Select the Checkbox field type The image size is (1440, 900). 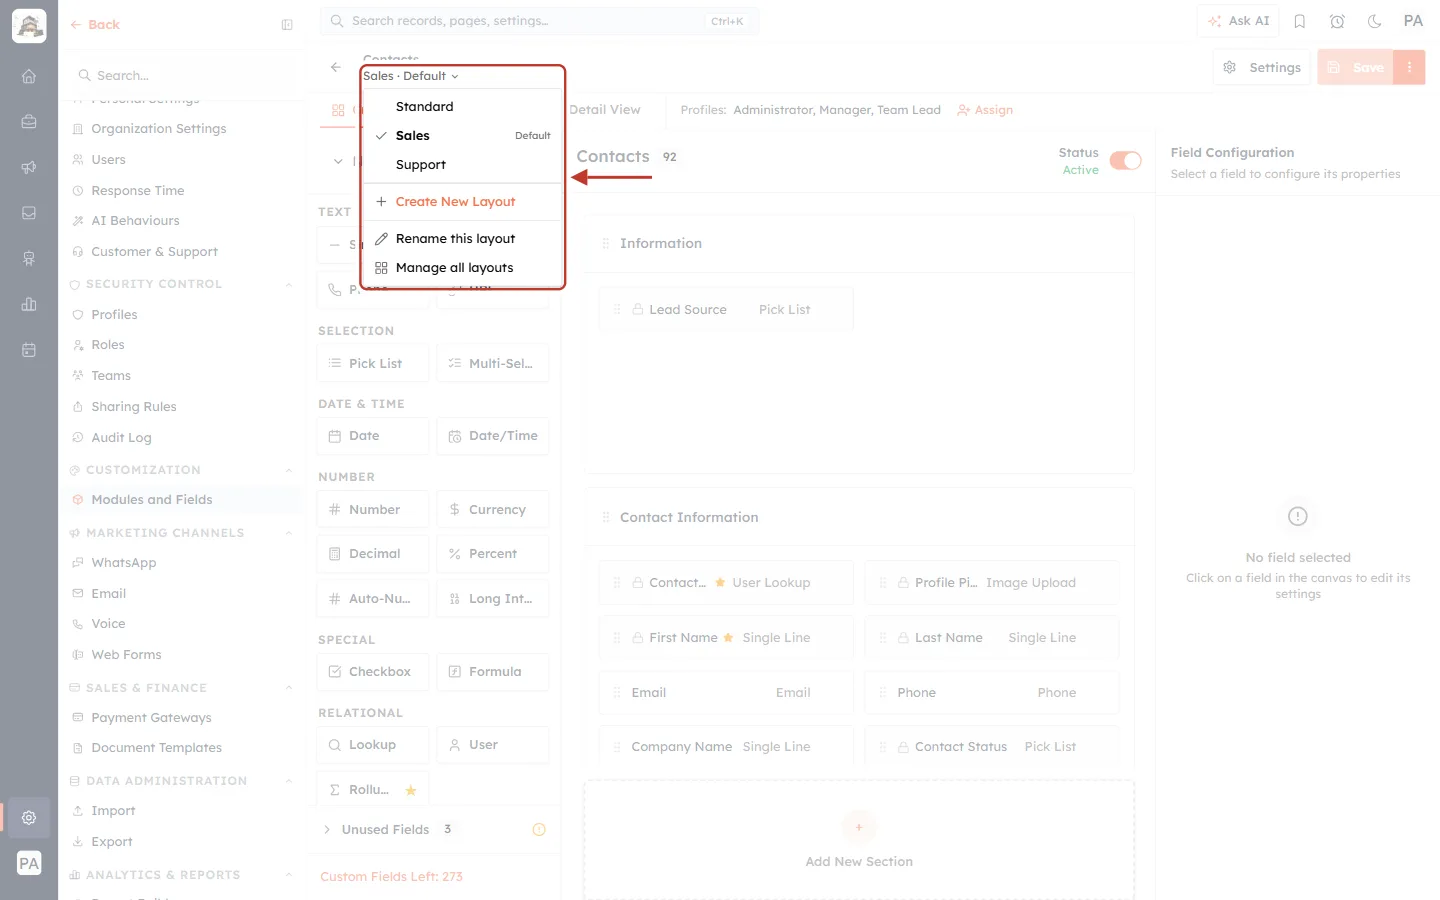point(373,672)
